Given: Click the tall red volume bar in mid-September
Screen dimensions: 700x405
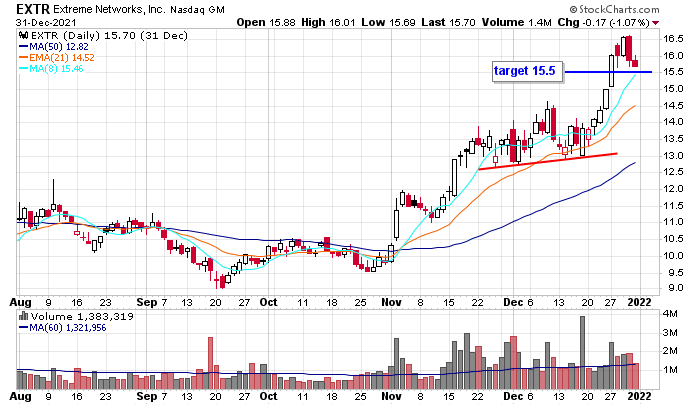Looking at the screenshot, I should [210, 363].
